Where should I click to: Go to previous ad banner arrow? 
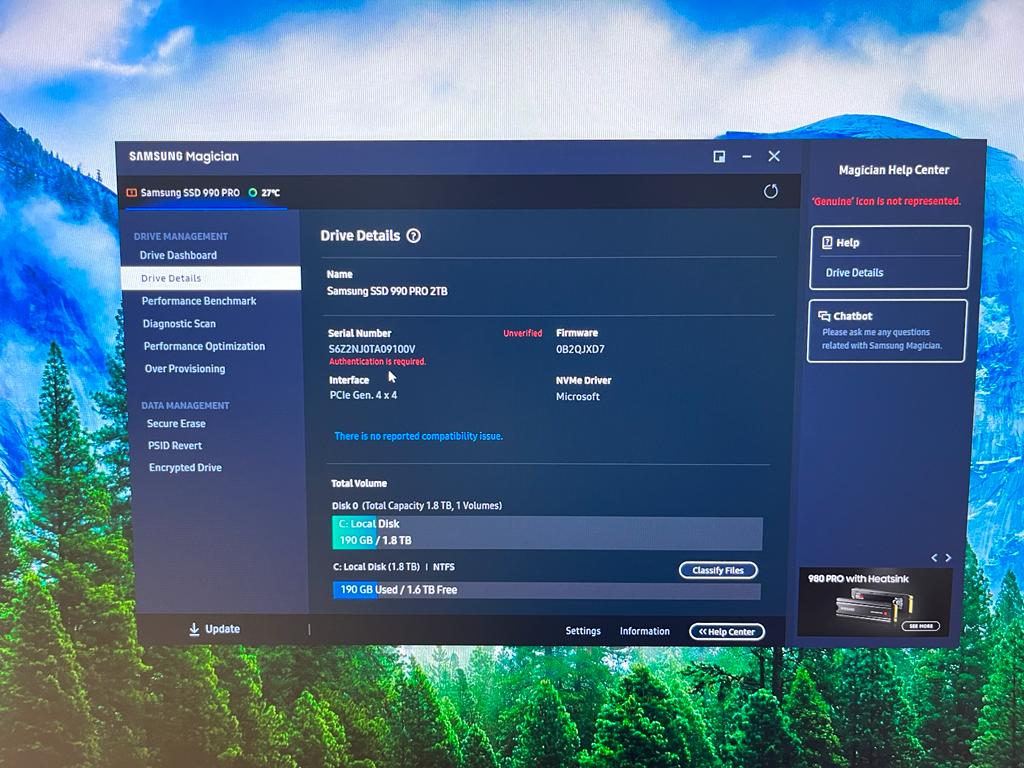(x=934, y=558)
